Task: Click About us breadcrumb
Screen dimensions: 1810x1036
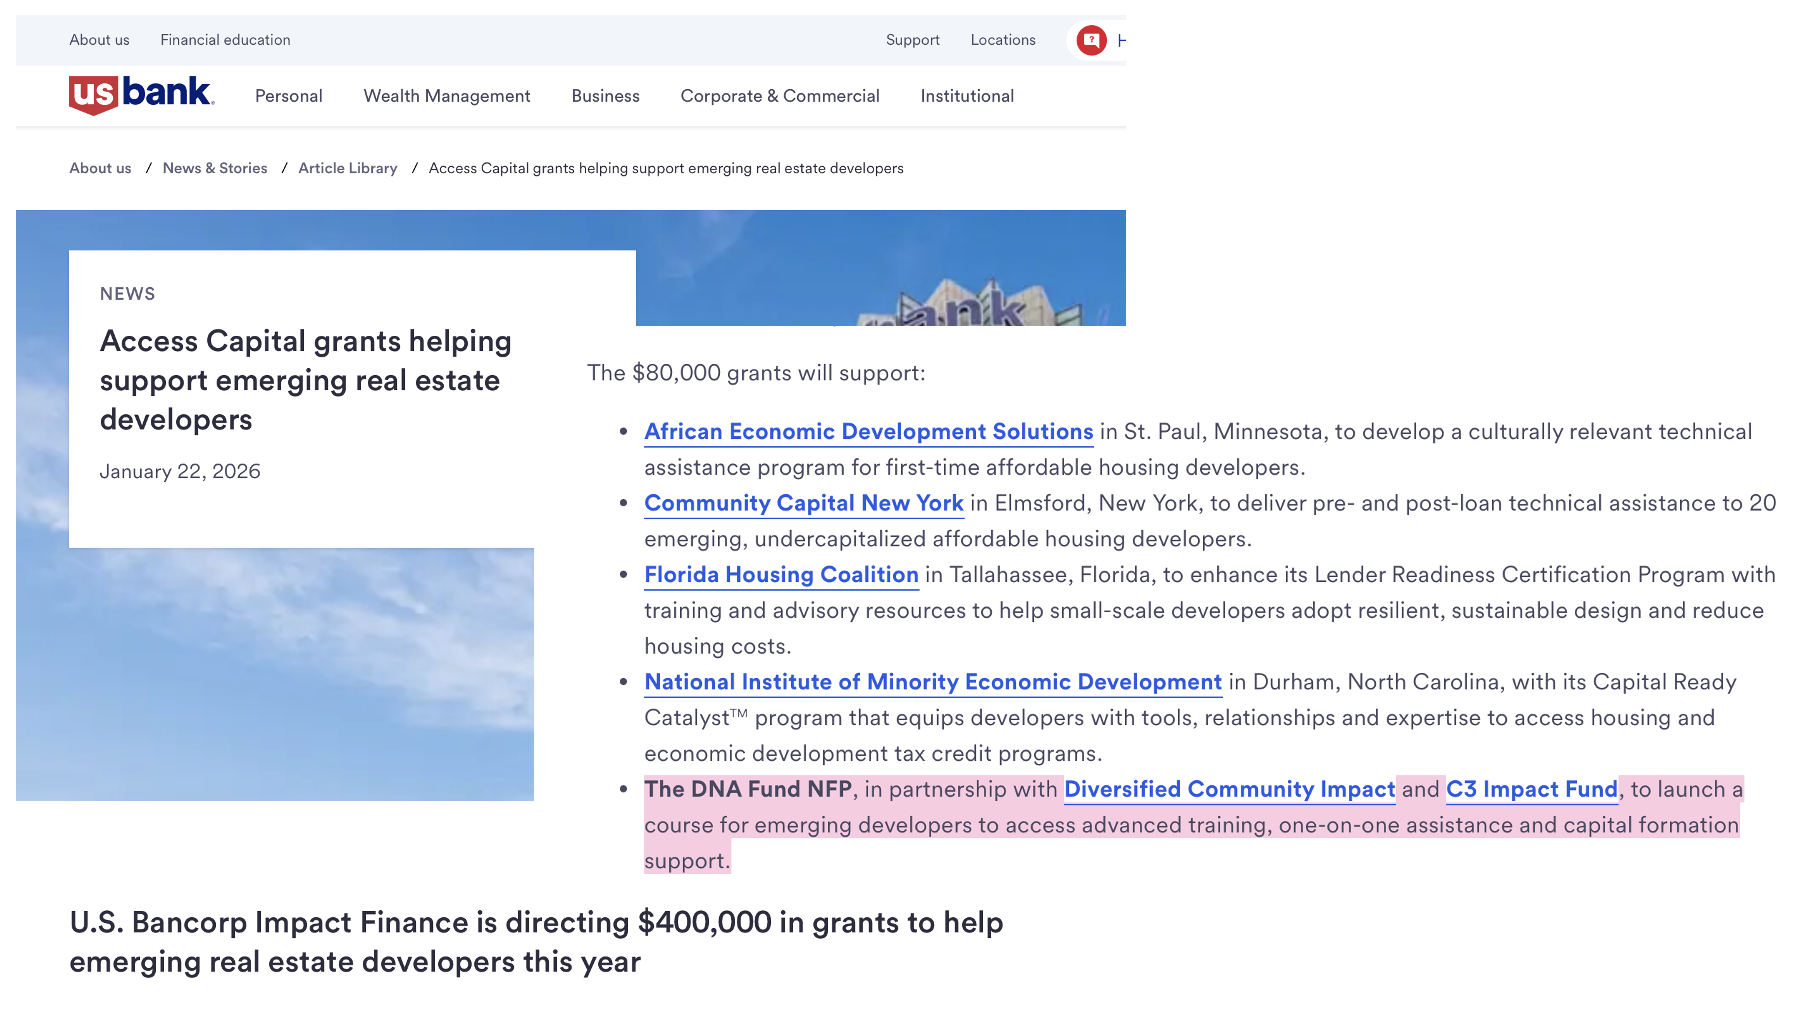Action: point(100,168)
